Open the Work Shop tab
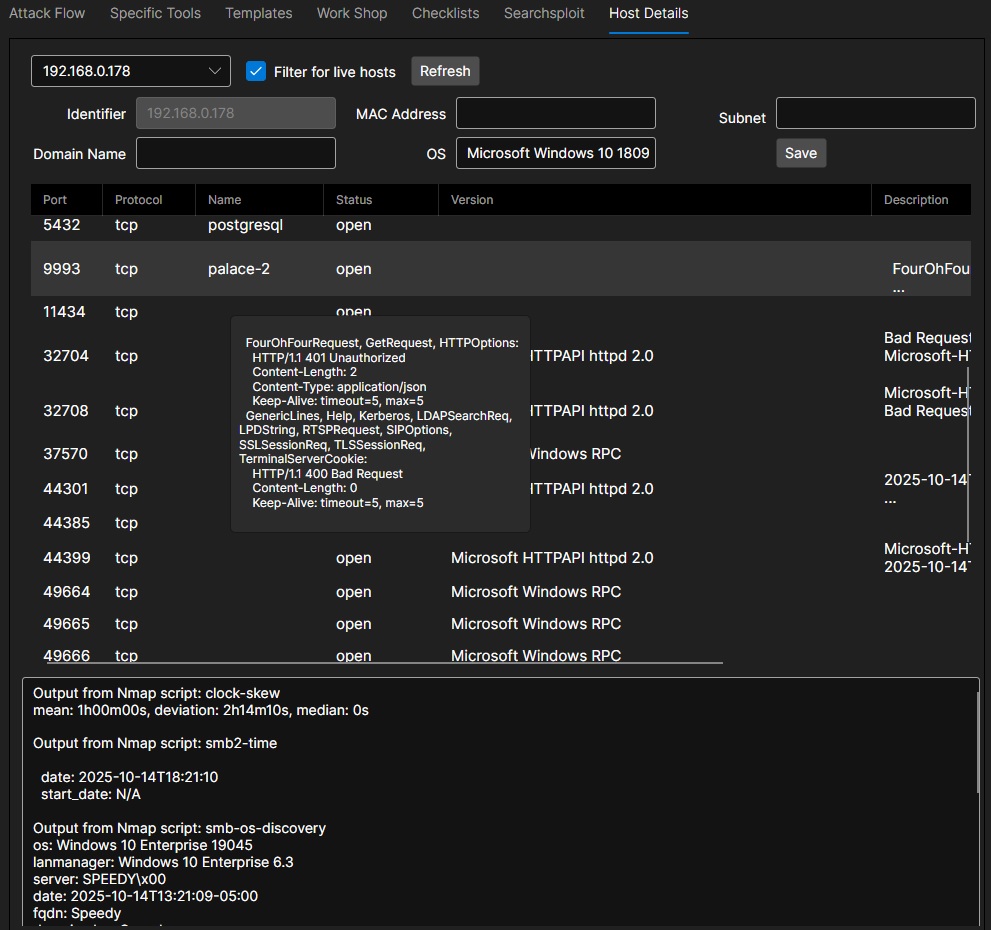This screenshot has height=930, width=991. tap(351, 13)
